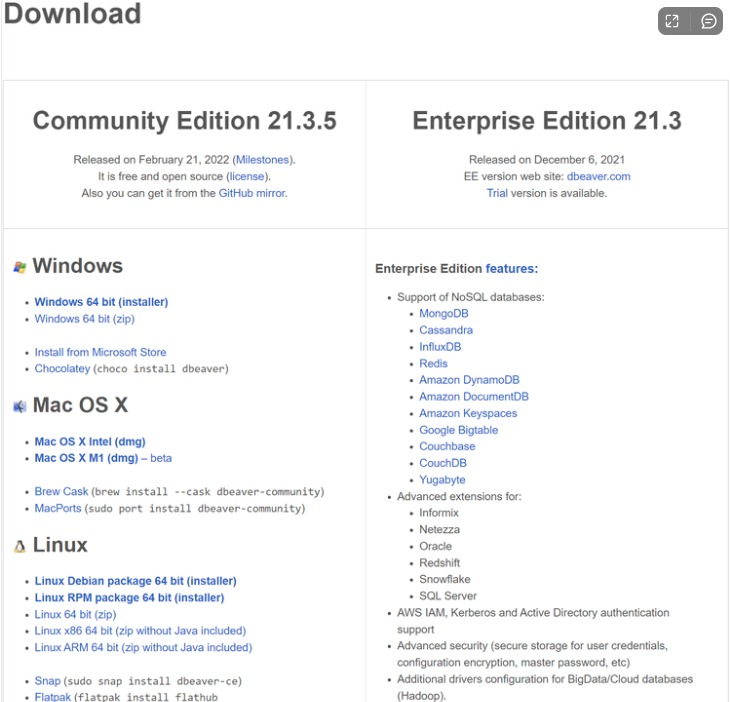Click the Trial version link

497,193
